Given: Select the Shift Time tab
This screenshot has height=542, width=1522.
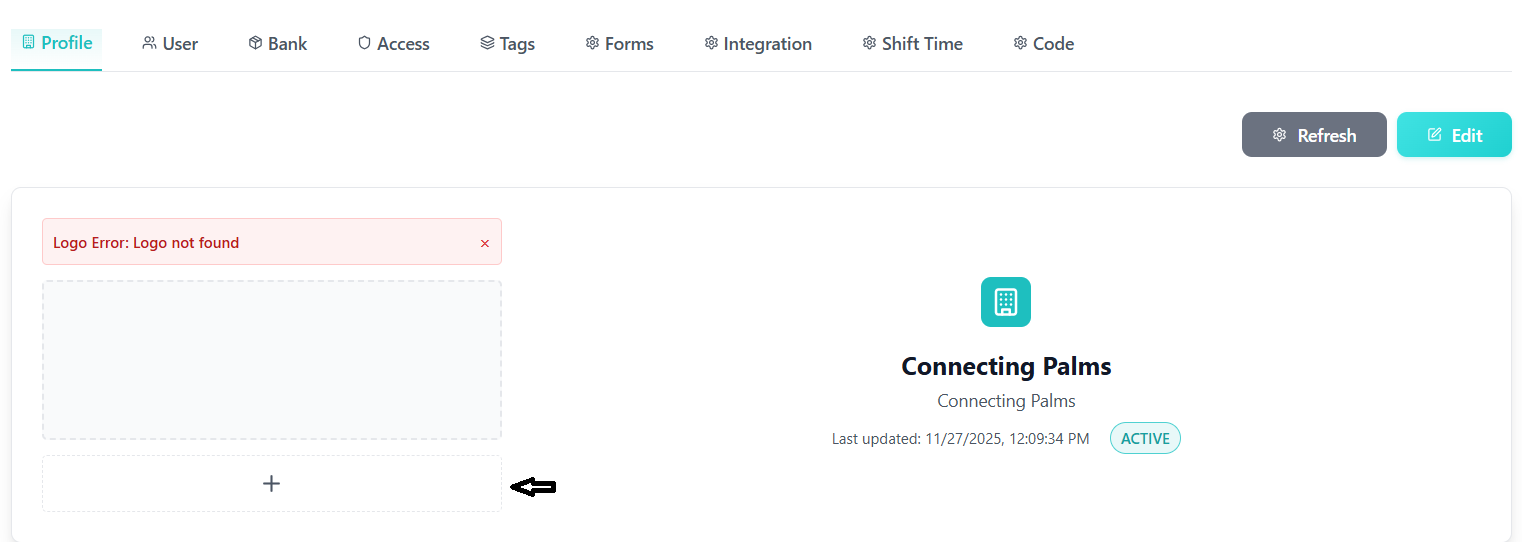Looking at the screenshot, I should (x=912, y=44).
